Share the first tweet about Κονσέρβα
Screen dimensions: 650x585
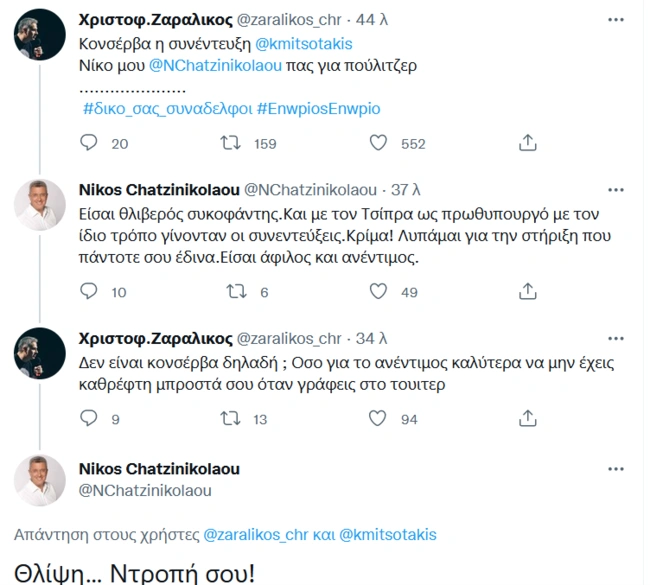click(x=528, y=144)
